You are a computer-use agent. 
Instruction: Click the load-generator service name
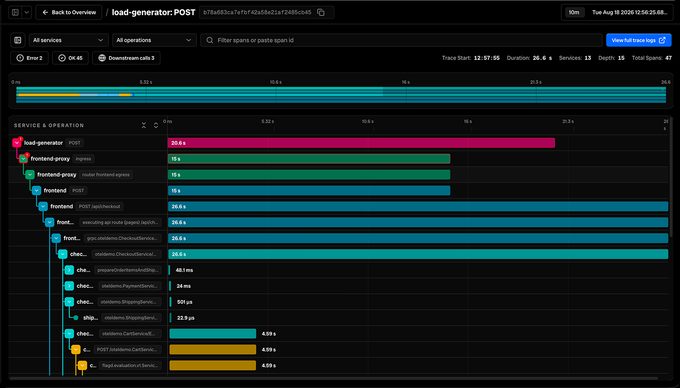tap(43, 143)
